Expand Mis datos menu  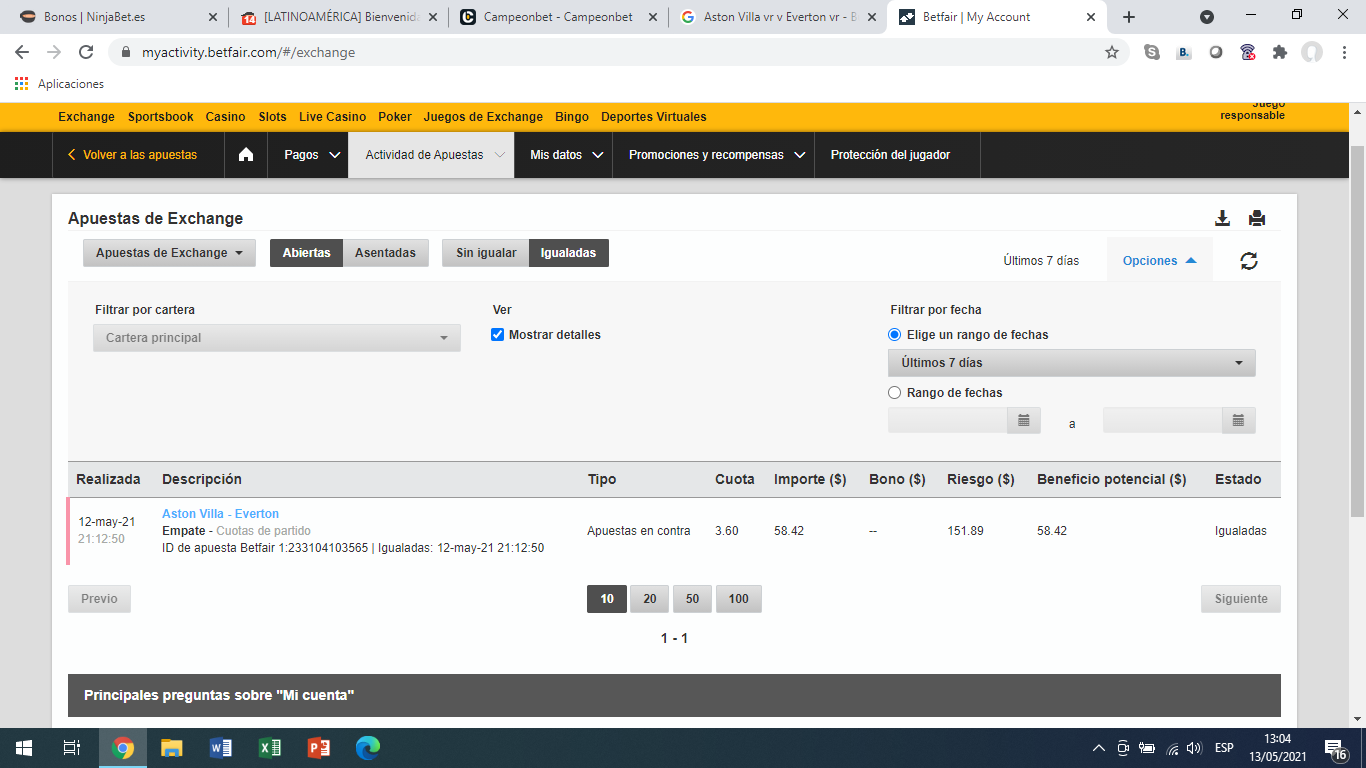565,155
